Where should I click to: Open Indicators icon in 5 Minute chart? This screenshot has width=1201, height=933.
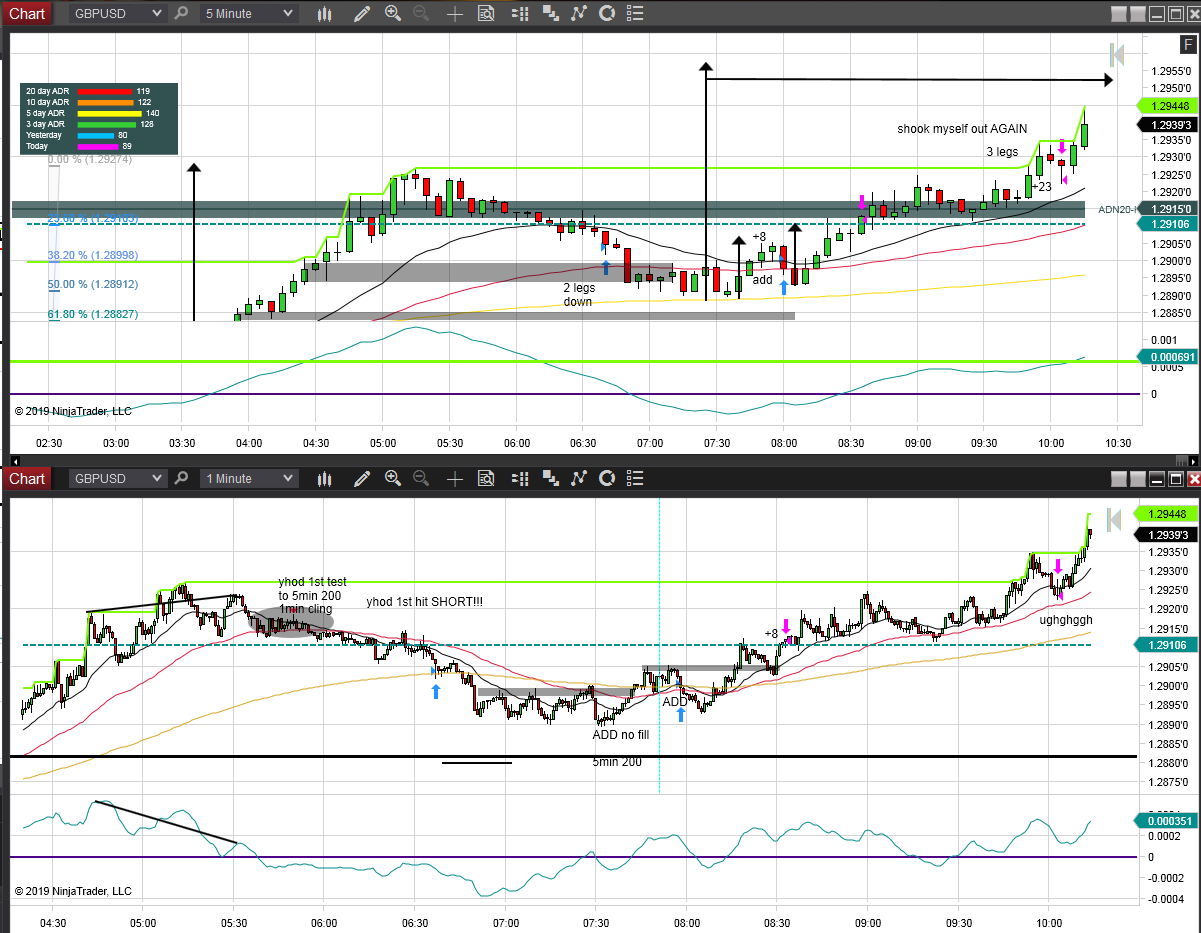(x=579, y=13)
